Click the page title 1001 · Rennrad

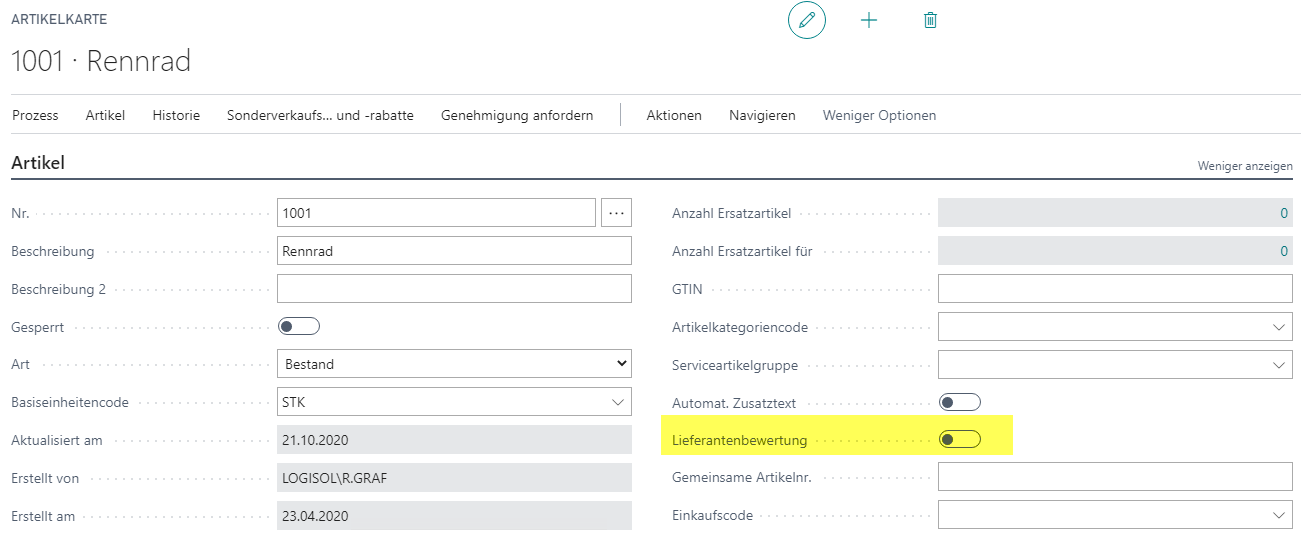[101, 61]
